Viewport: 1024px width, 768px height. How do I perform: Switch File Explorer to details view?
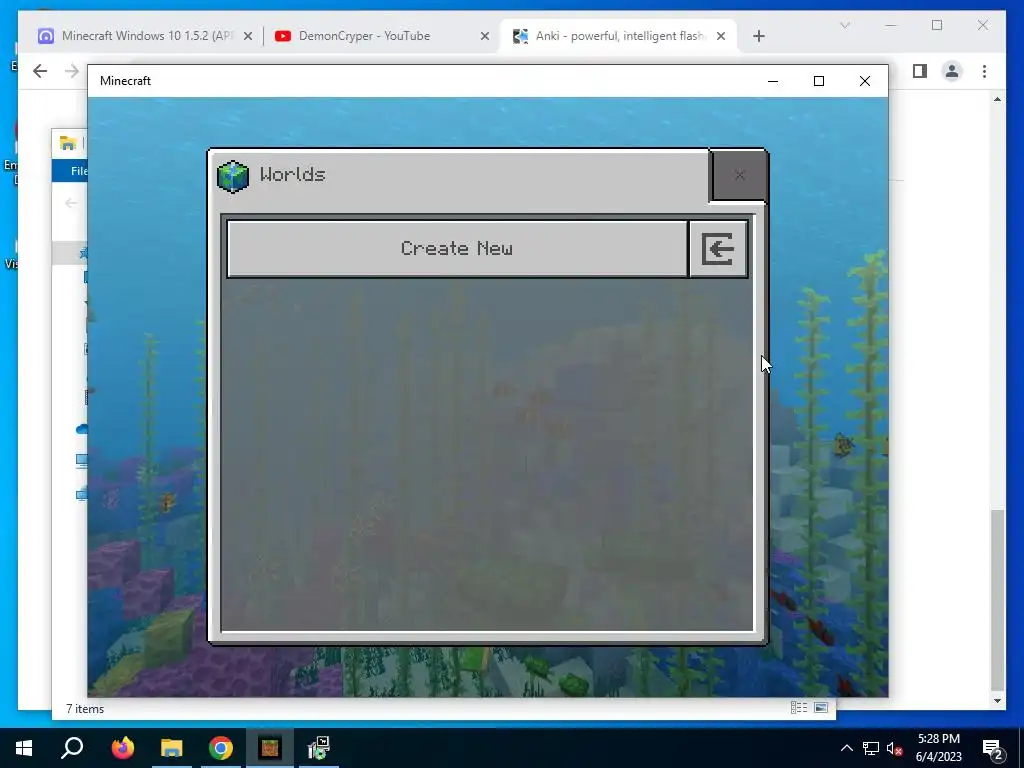(x=799, y=708)
